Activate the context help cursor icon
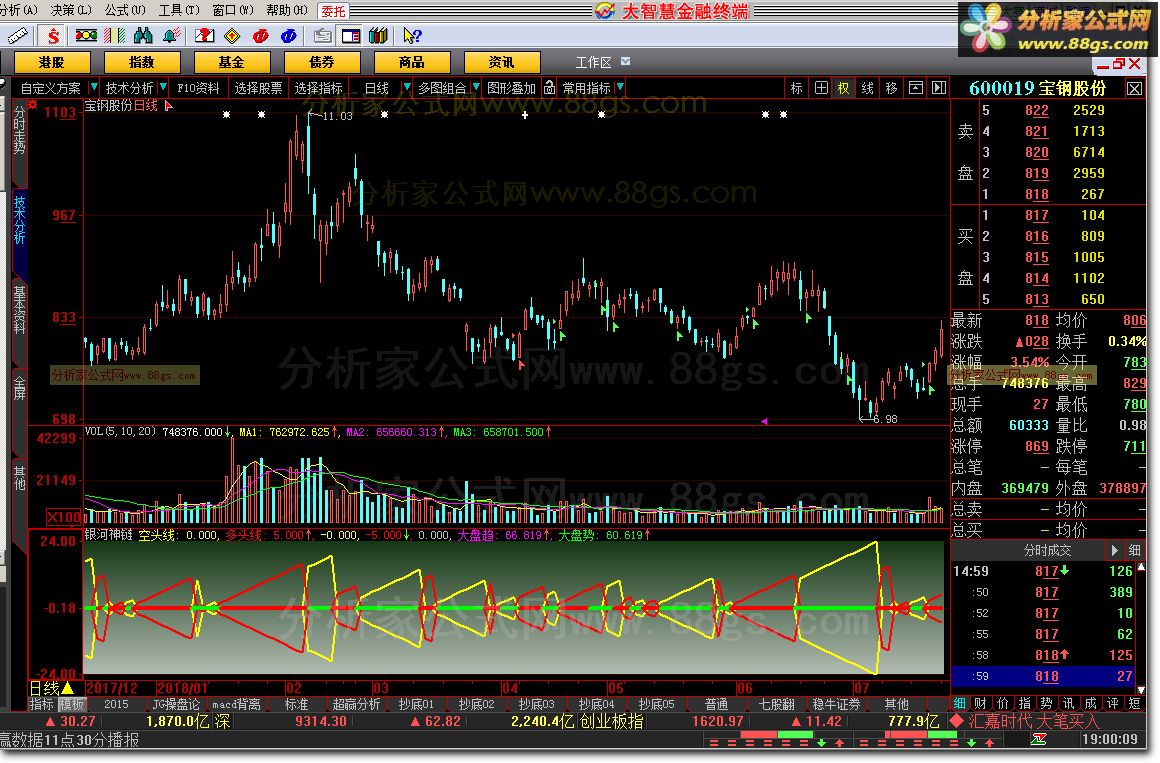 (412, 35)
